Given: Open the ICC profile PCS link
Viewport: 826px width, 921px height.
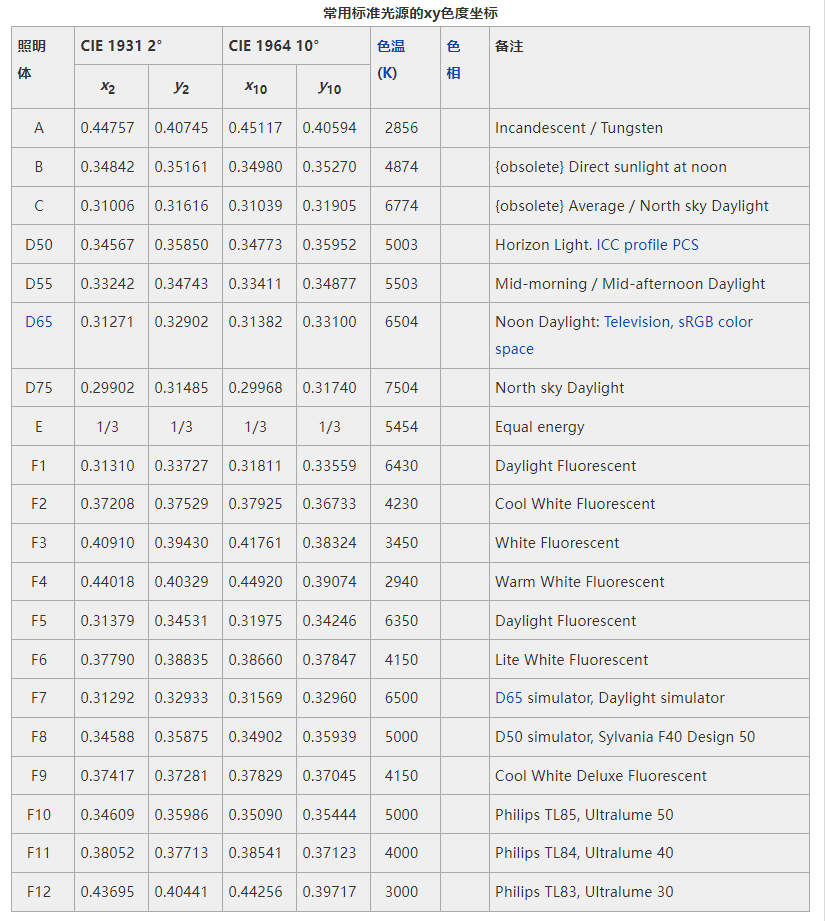Looking at the screenshot, I should 647,245.
